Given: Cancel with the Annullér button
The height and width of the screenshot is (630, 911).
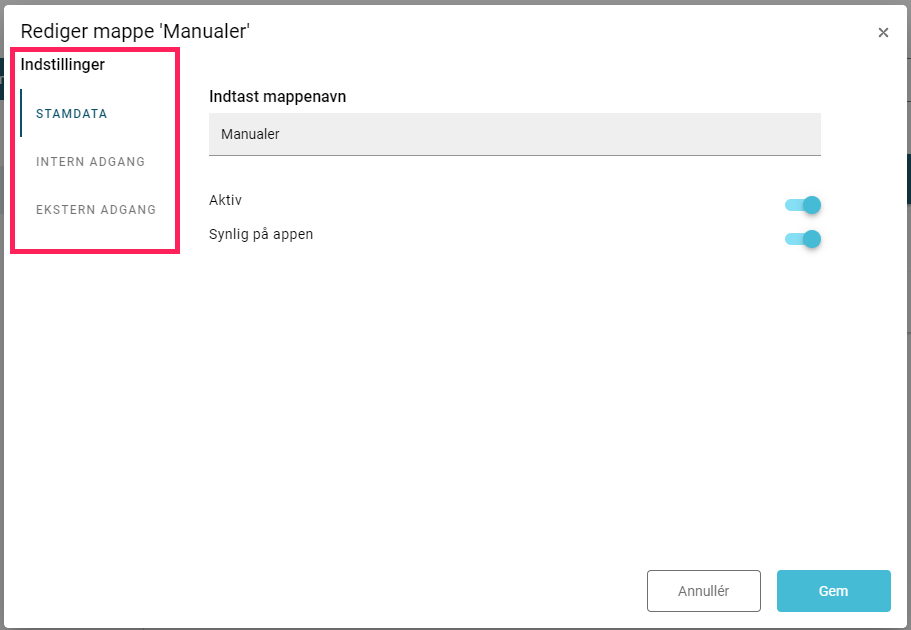Looking at the screenshot, I should pos(704,590).
